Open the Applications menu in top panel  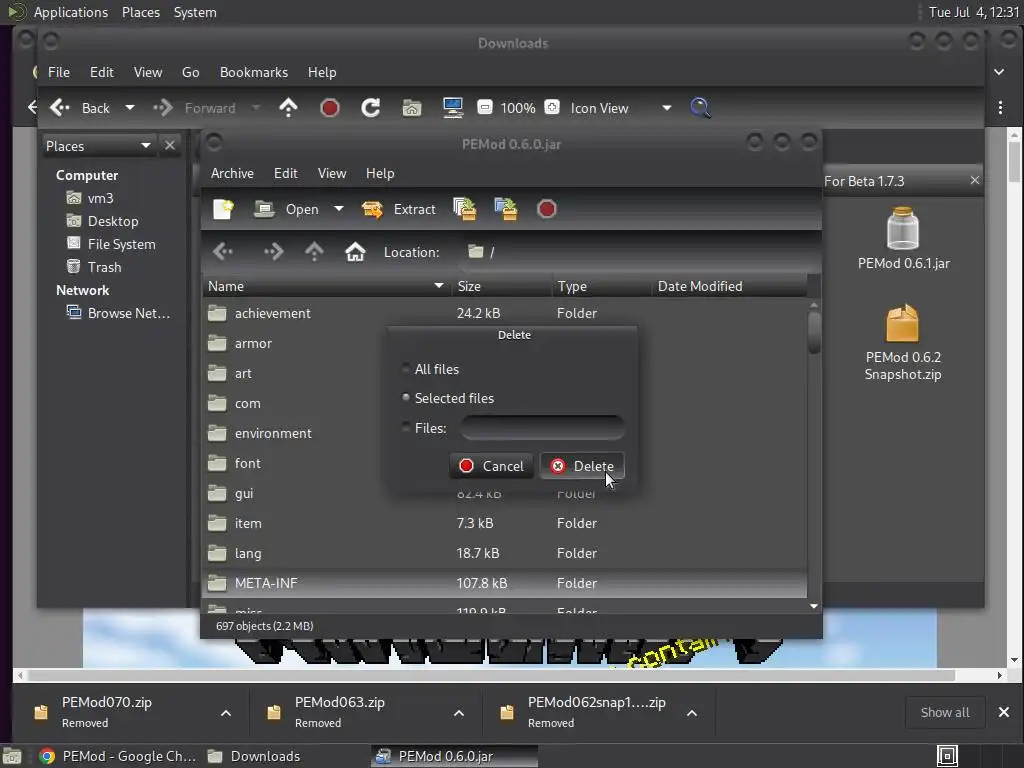(x=71, y=12)
